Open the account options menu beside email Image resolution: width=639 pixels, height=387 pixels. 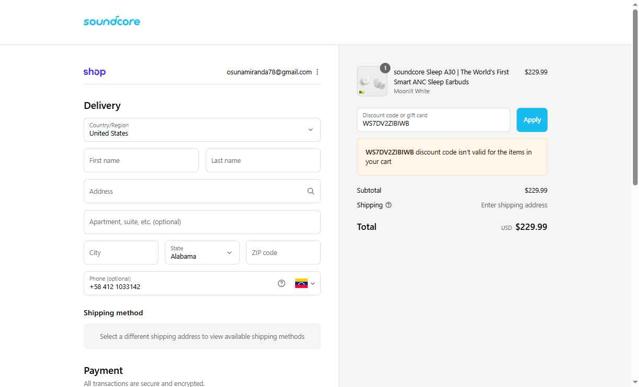point(317,72)
